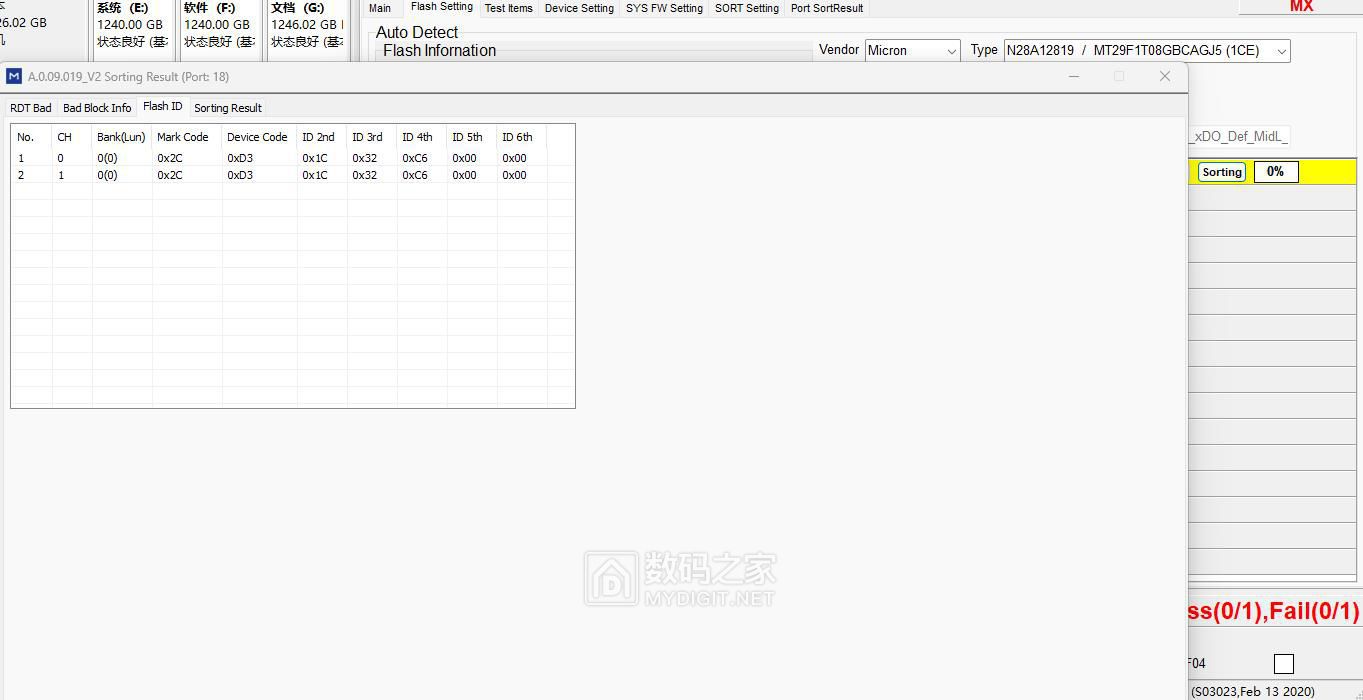
Task: Click row 2 ID 3rd value 0x32
Action: [x=372, y=175]
